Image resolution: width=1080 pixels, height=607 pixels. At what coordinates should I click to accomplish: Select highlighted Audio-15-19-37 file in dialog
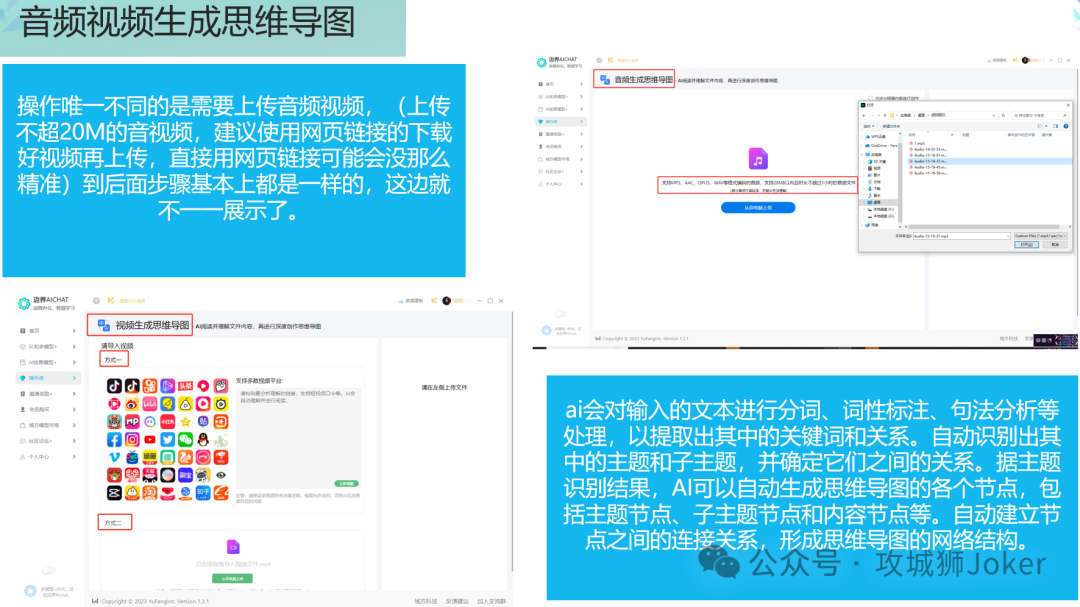[990, 161]
